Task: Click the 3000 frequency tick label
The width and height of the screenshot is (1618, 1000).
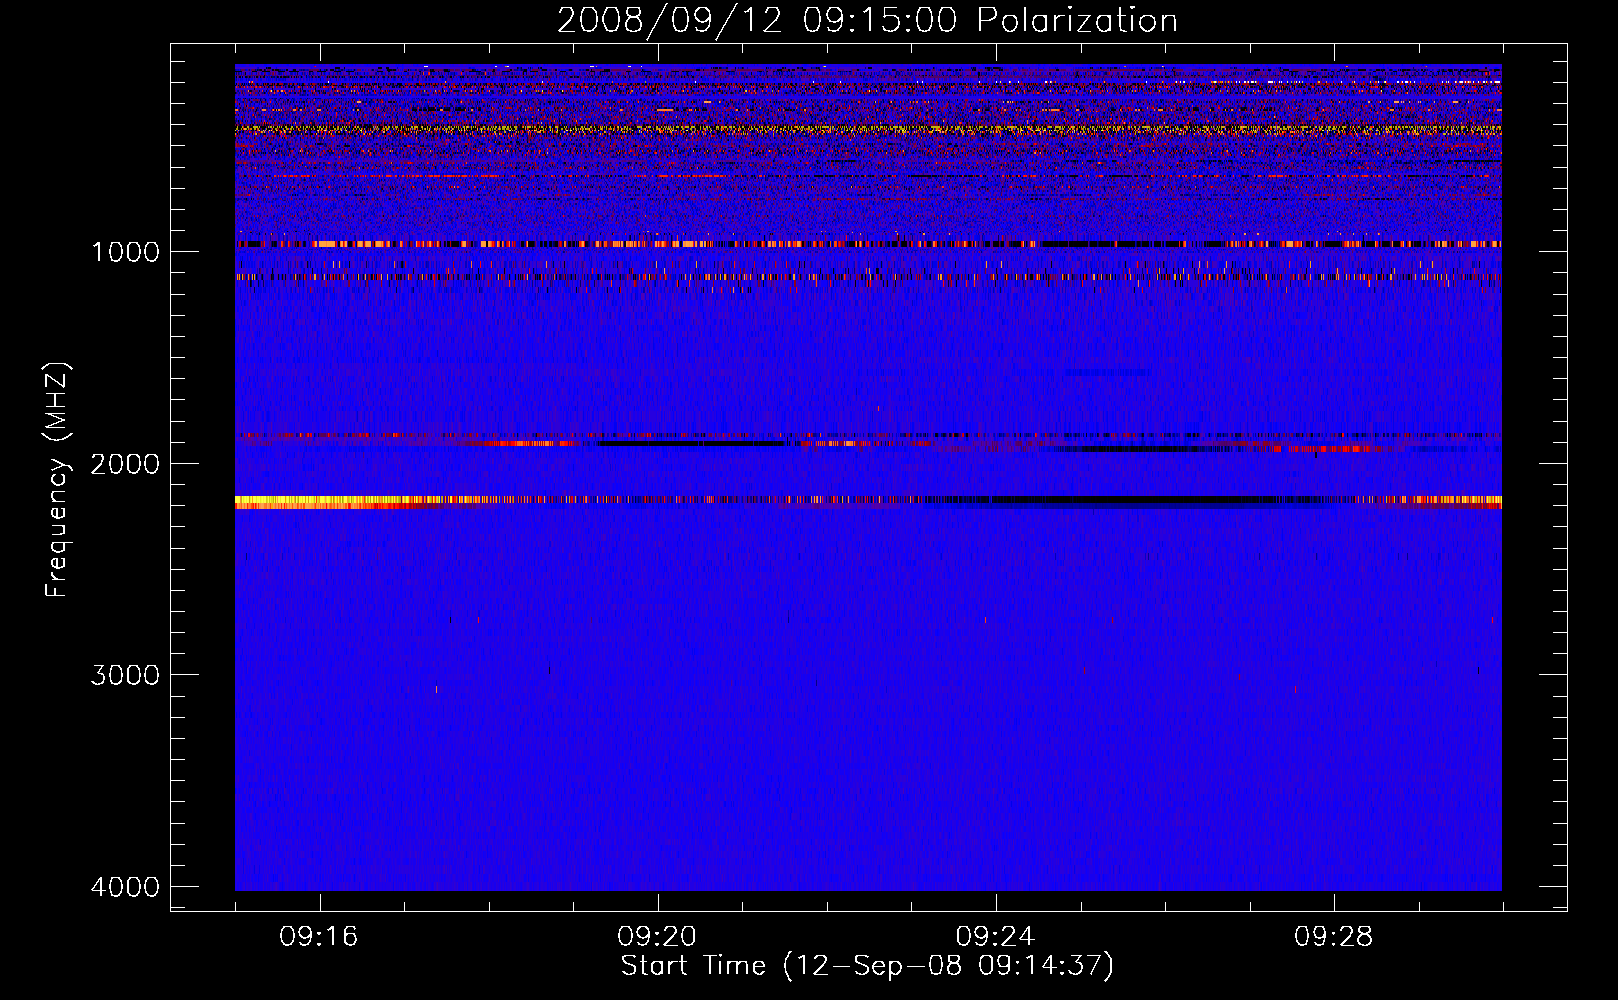Action: pos(125,675)
